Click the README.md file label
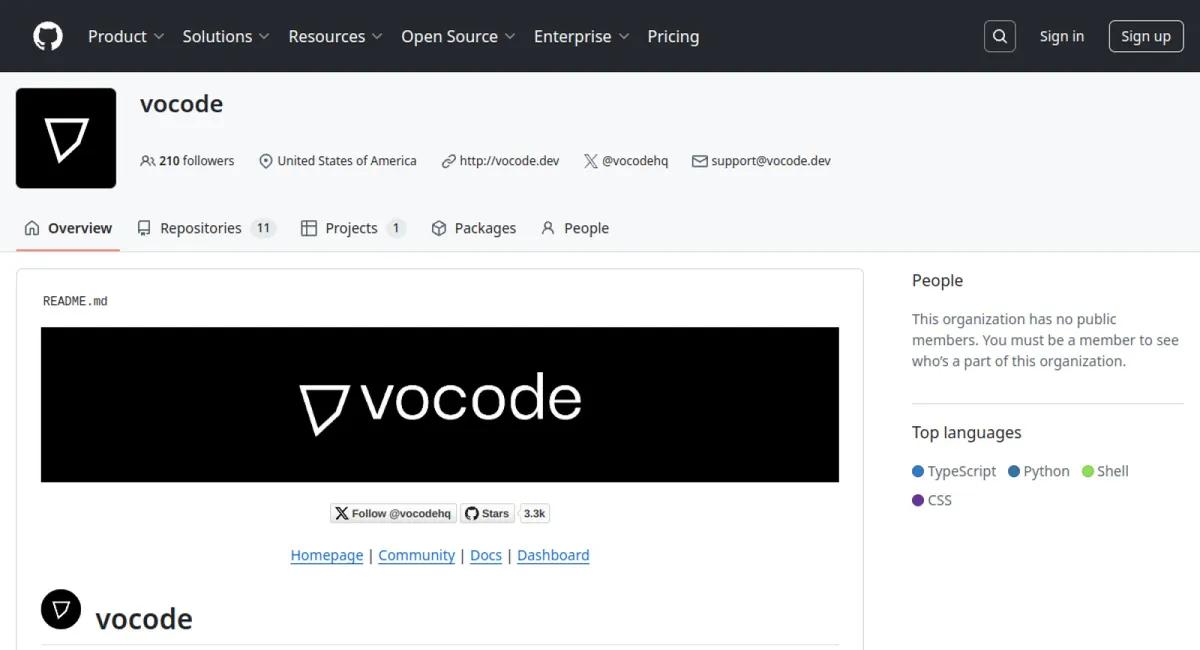1200x650 pixels. [75, 301]
